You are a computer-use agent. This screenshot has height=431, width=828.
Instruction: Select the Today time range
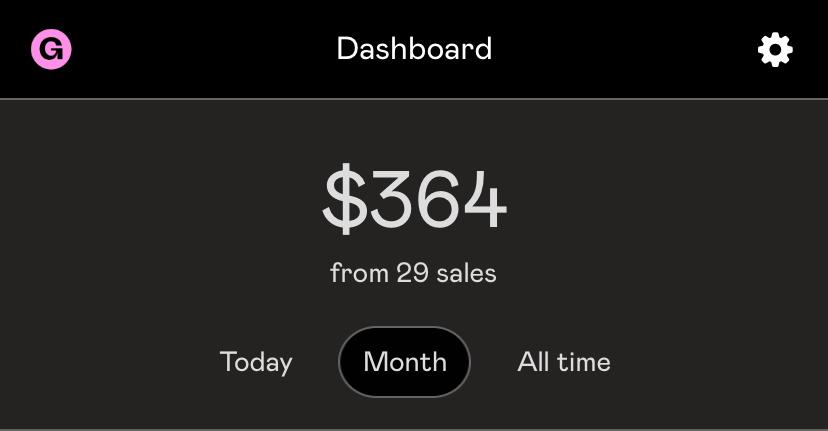(256, 362)
